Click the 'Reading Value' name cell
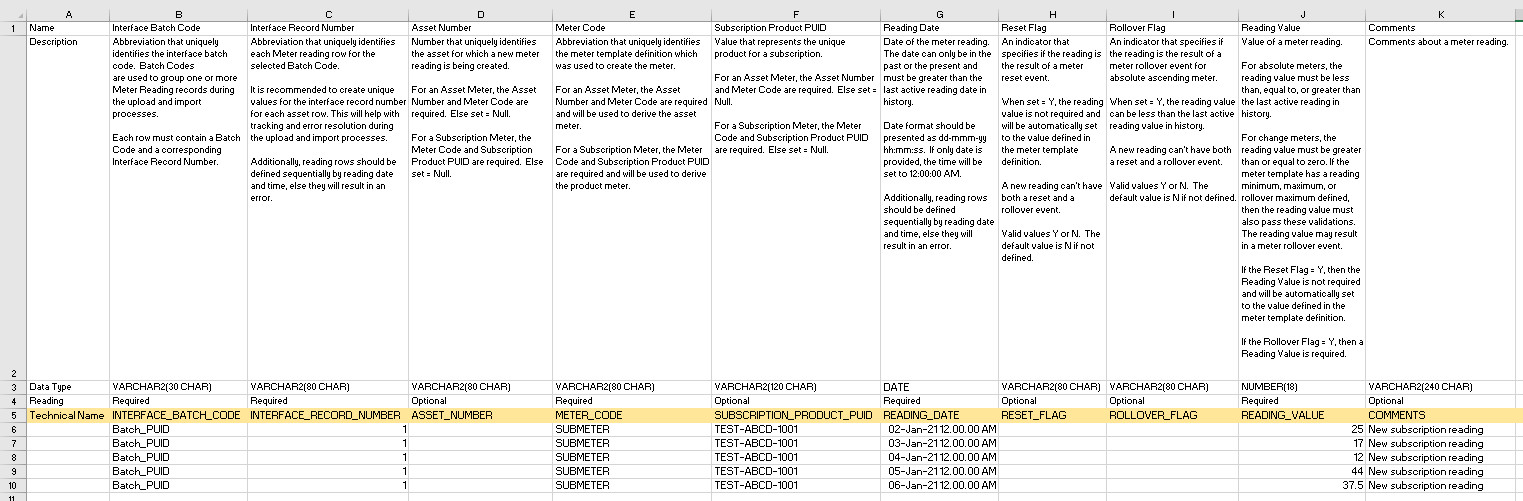The width and height of the screenshot is (1523, 501). pos(1302,28)
